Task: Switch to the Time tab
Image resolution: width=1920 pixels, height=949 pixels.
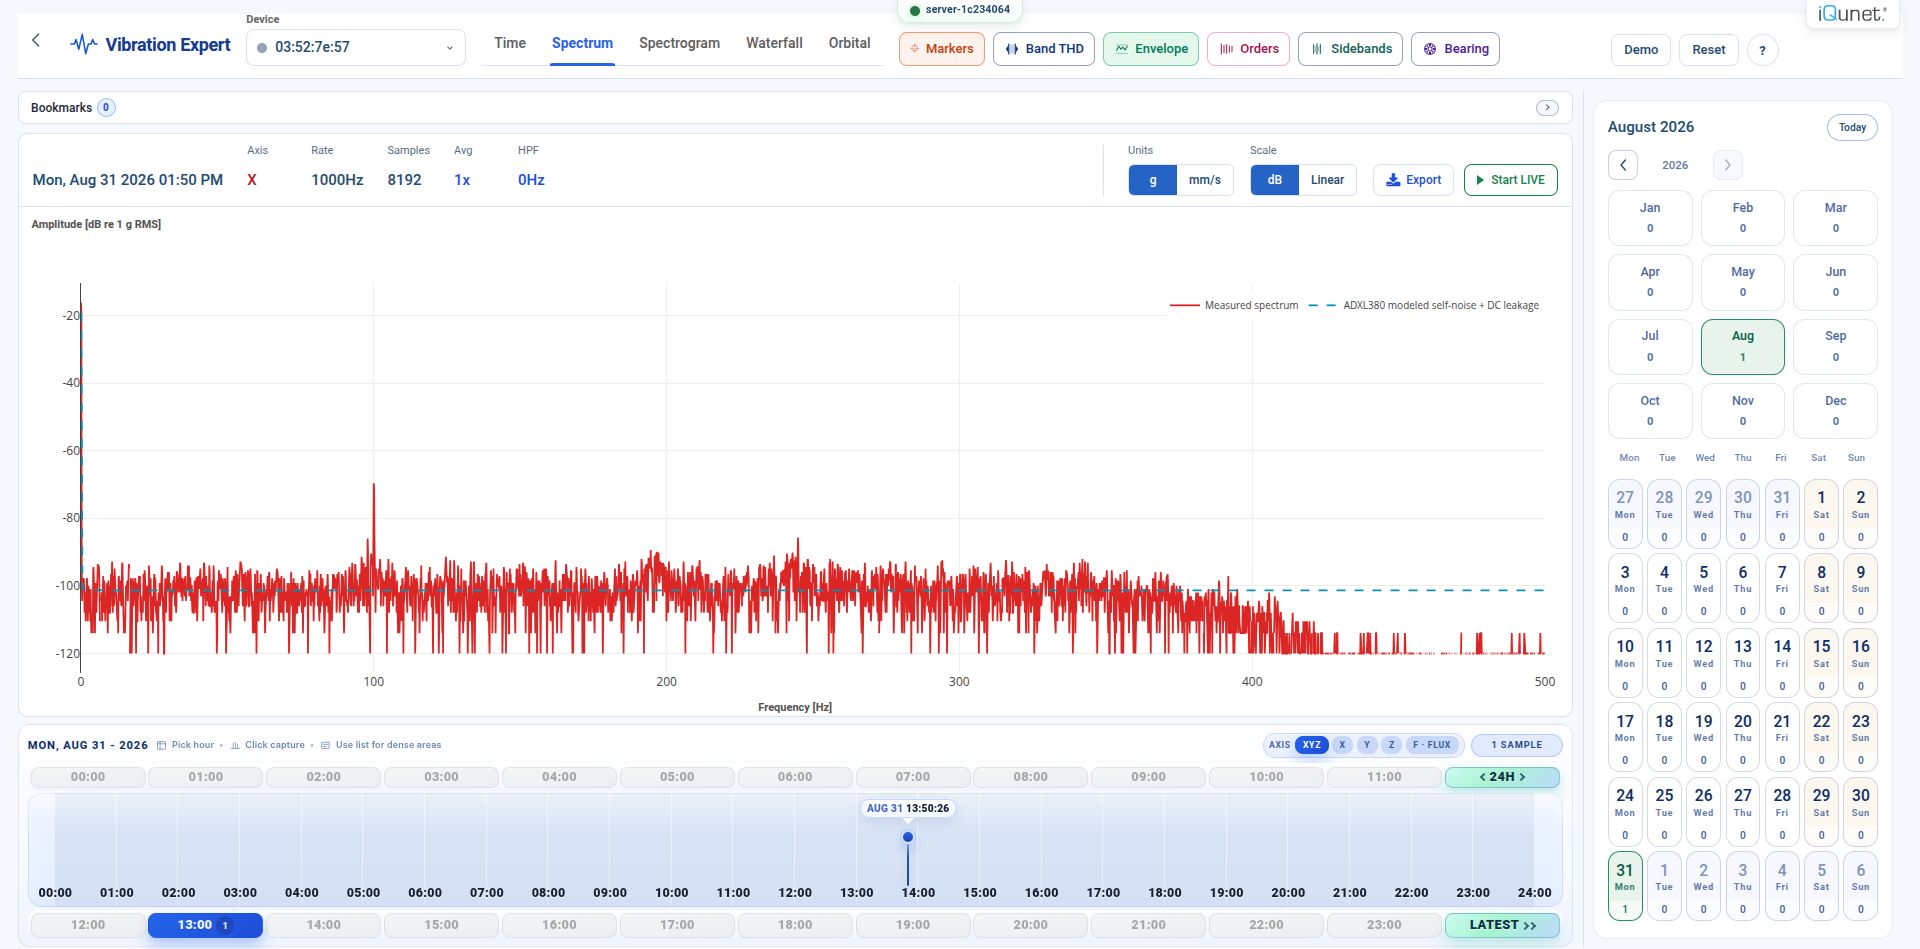Action: [510, 43]
